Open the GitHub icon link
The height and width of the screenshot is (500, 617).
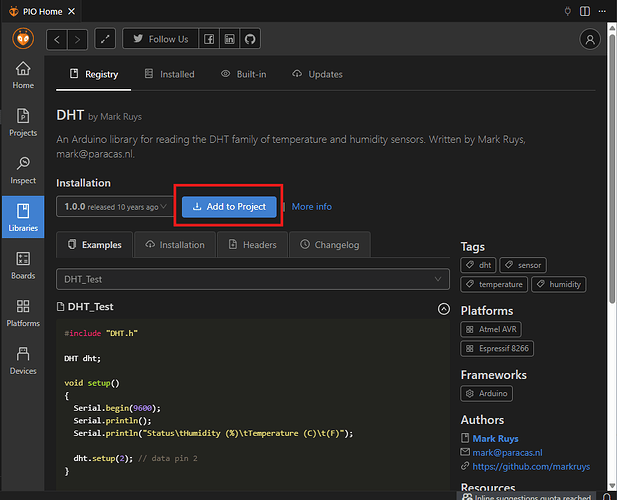pos(250,39)
